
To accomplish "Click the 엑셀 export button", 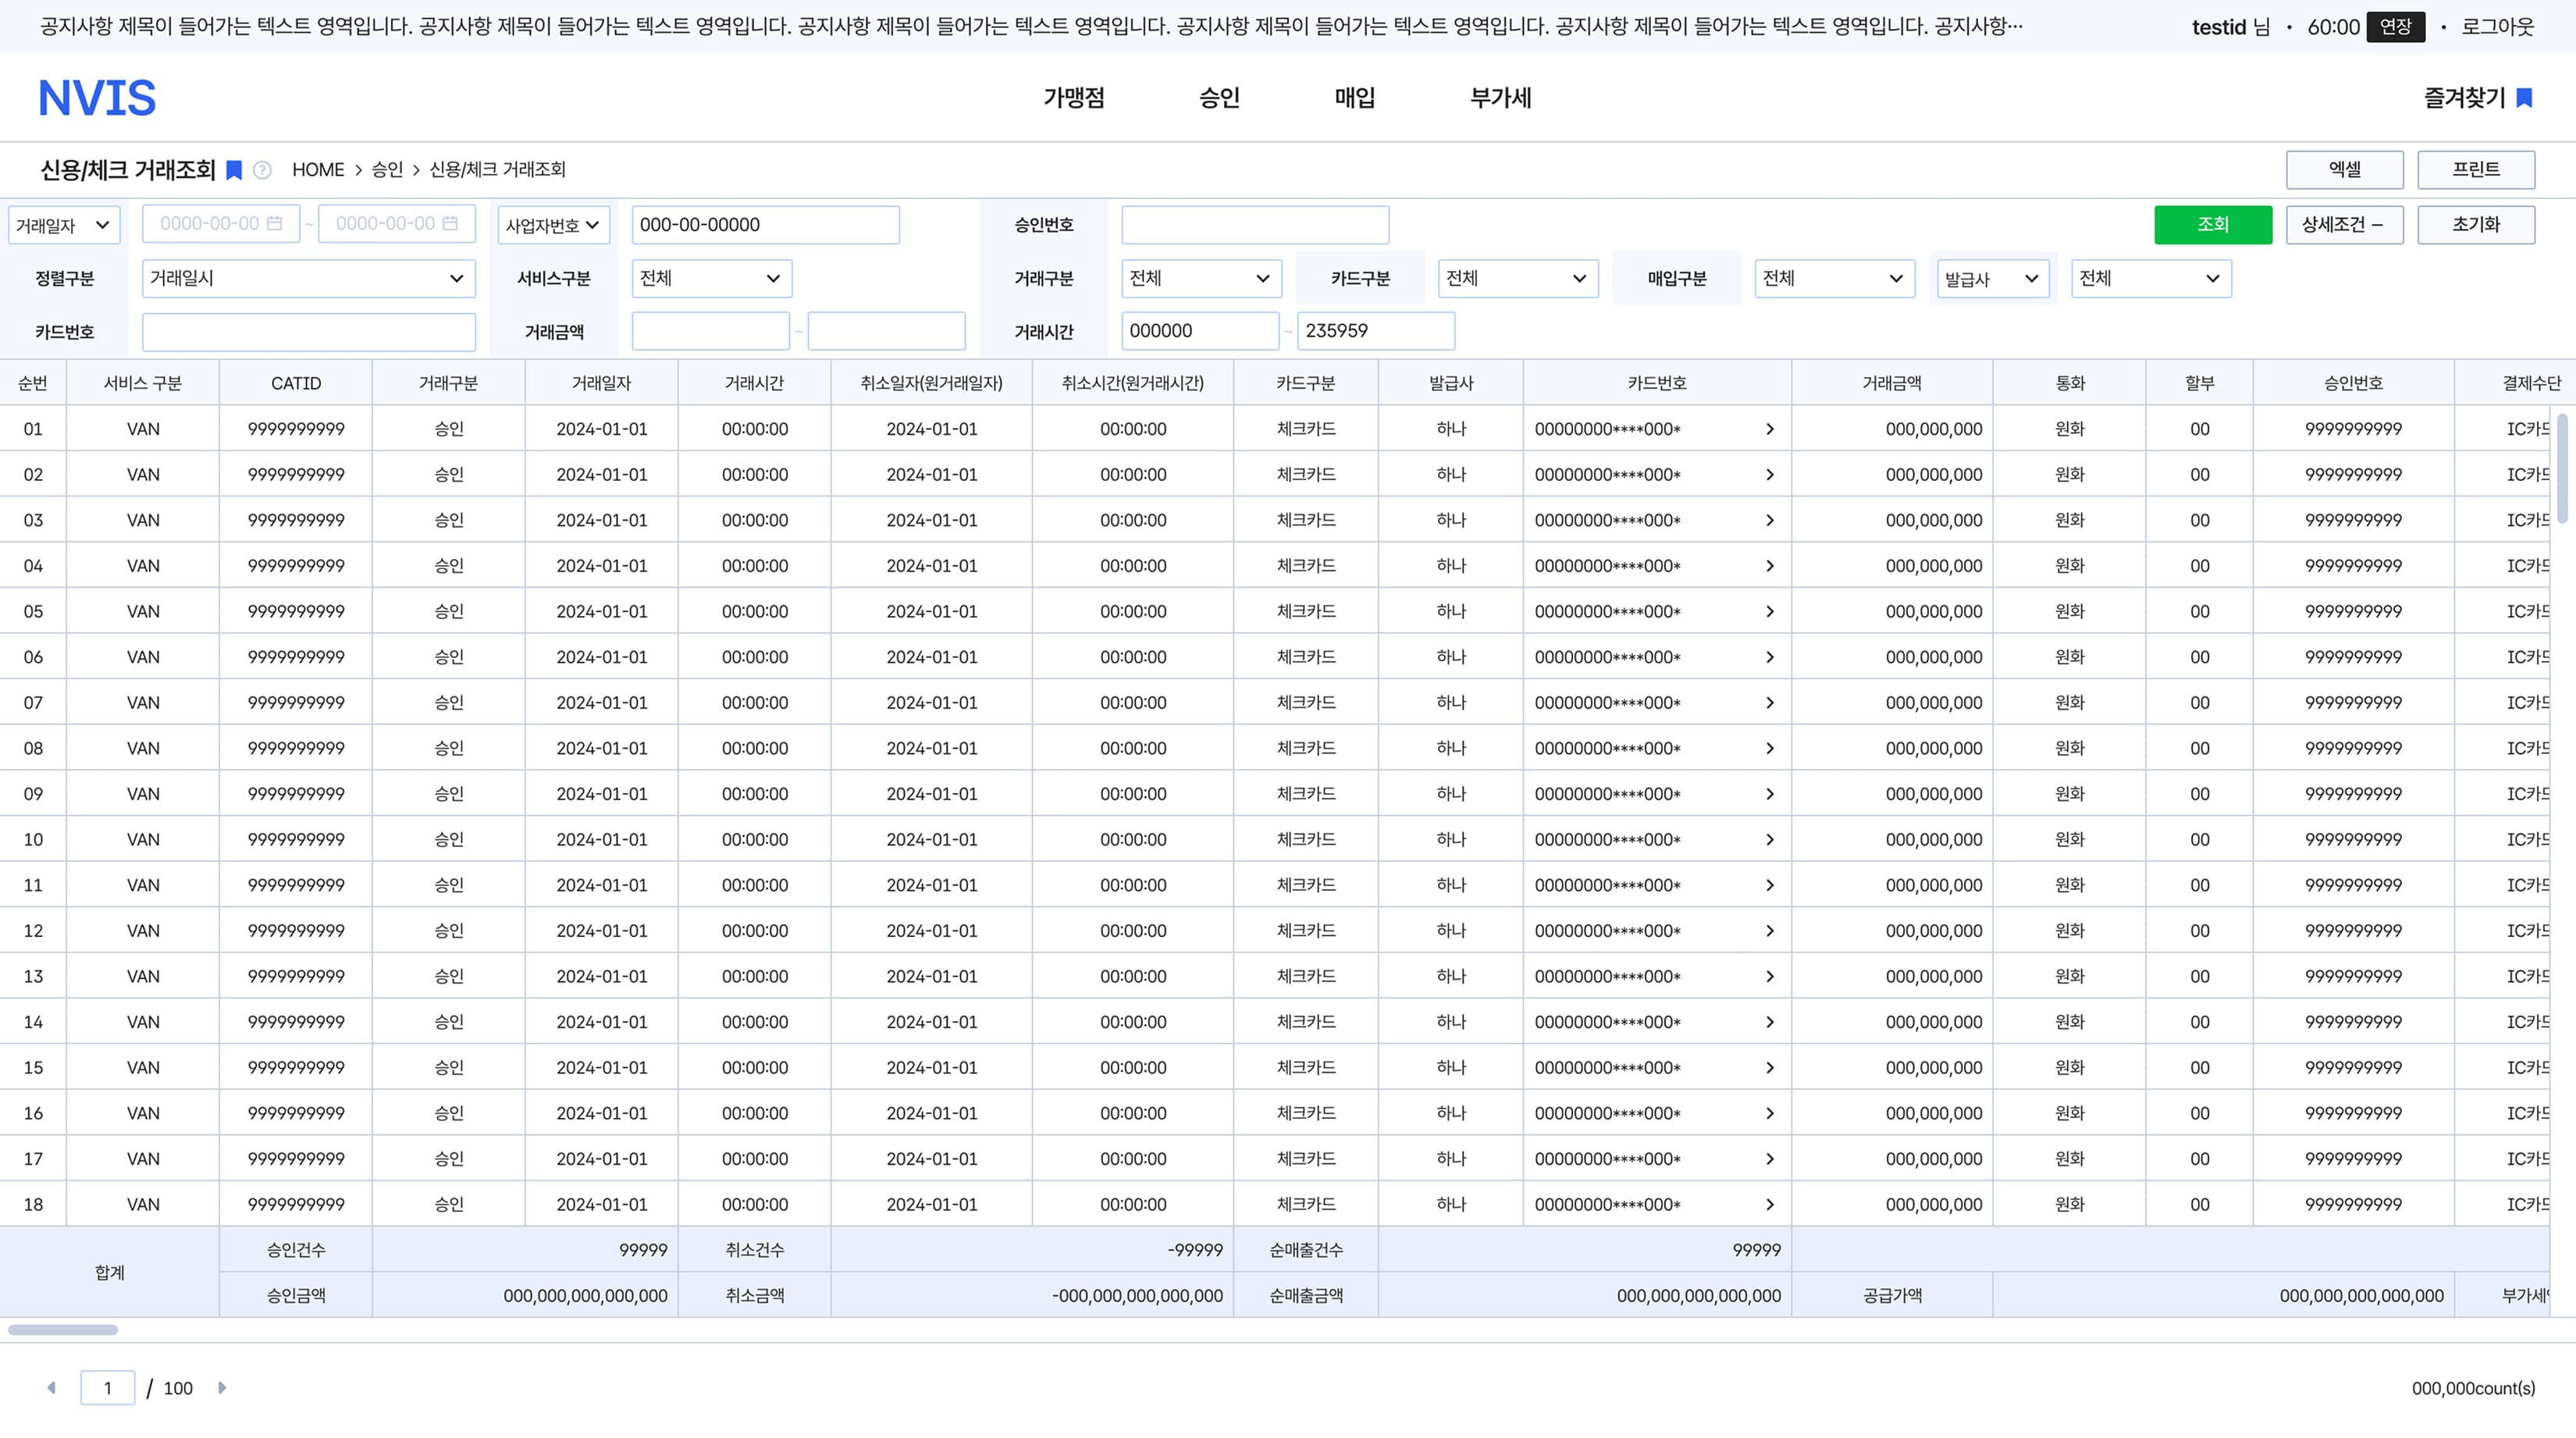I will [2344, 170].
